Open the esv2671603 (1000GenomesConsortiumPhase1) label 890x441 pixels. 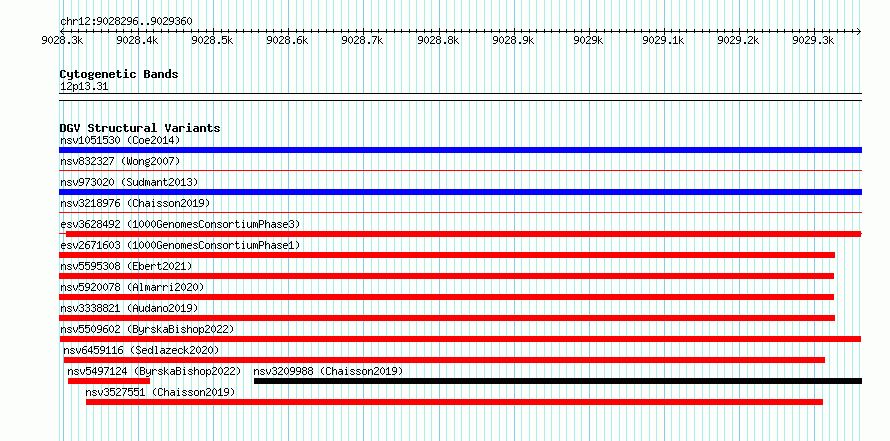tap(180, 245)
